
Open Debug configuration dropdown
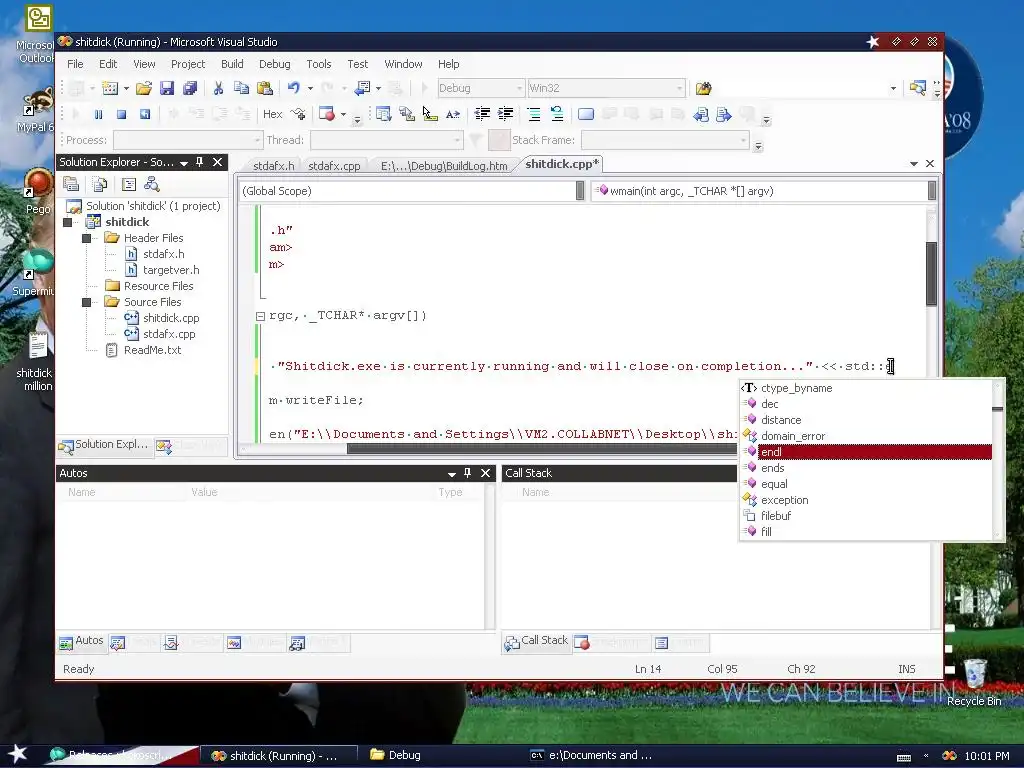tap(481, 88)
